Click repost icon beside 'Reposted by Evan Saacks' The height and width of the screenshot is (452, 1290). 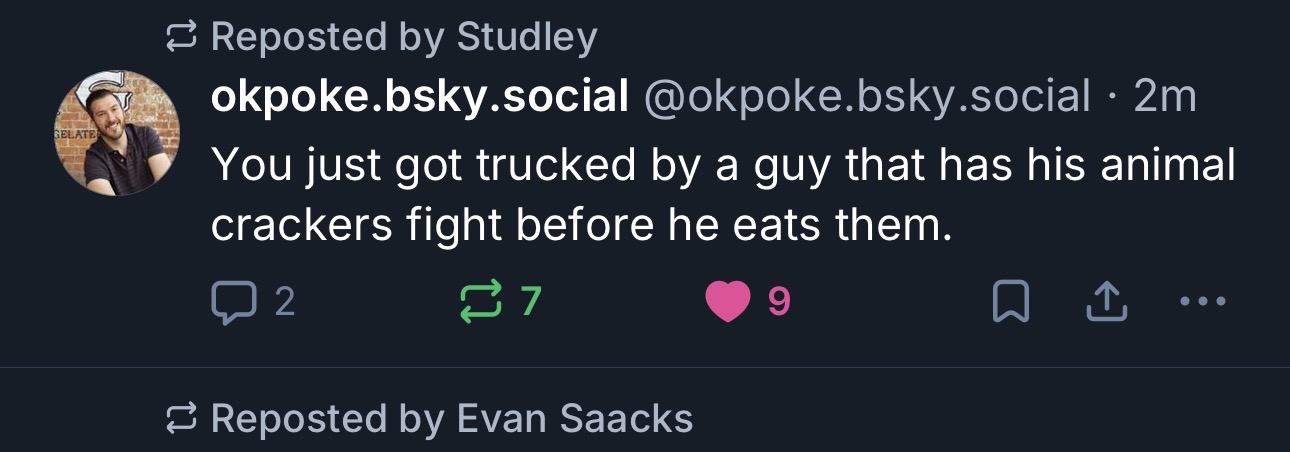point(180,419)
